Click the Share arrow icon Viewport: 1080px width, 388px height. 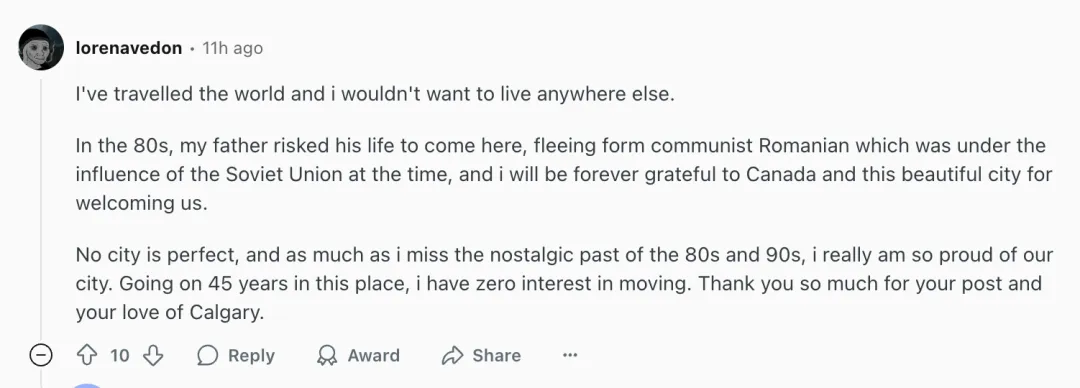coord(452,356)
